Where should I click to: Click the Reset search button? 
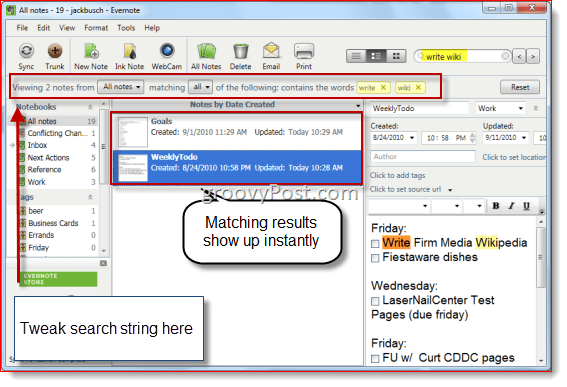point(520,87)
